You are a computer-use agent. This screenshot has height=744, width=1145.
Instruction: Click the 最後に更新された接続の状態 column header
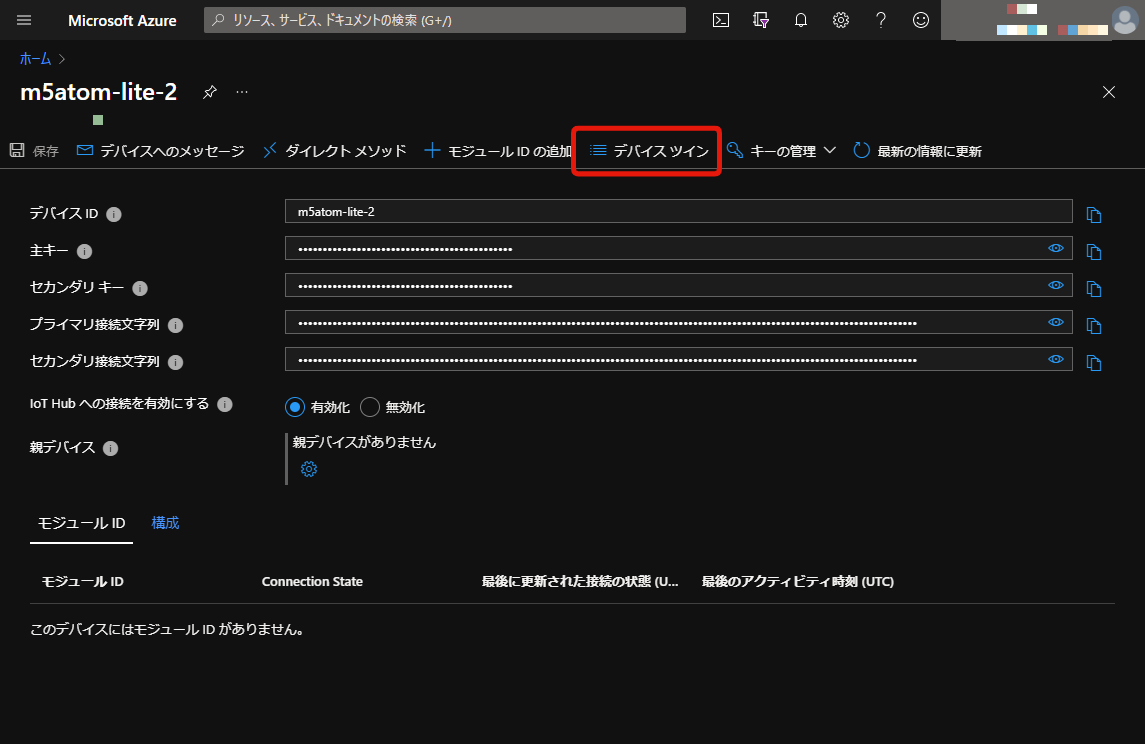(580, 582)
